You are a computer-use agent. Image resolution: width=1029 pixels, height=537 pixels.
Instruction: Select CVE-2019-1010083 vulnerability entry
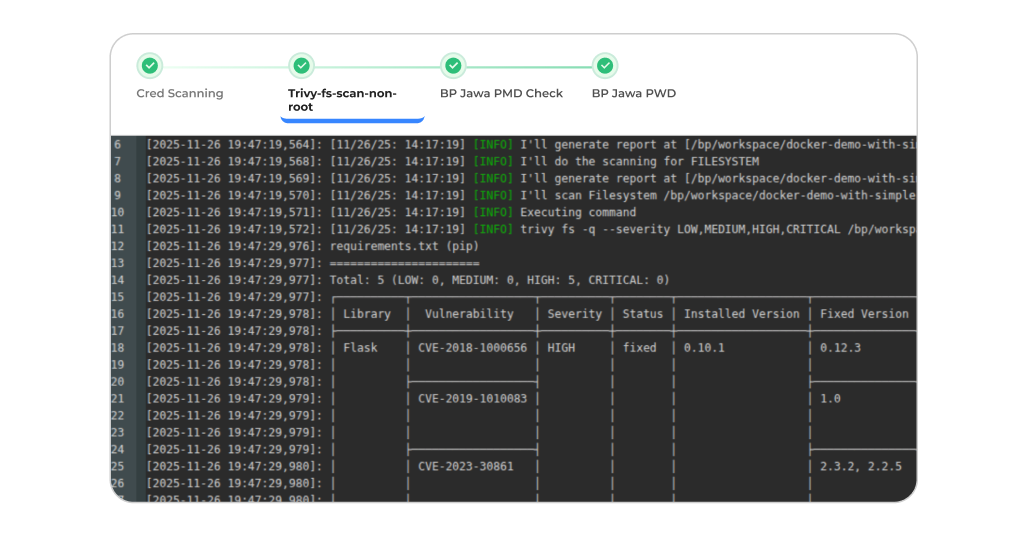[x=472, y=398]
